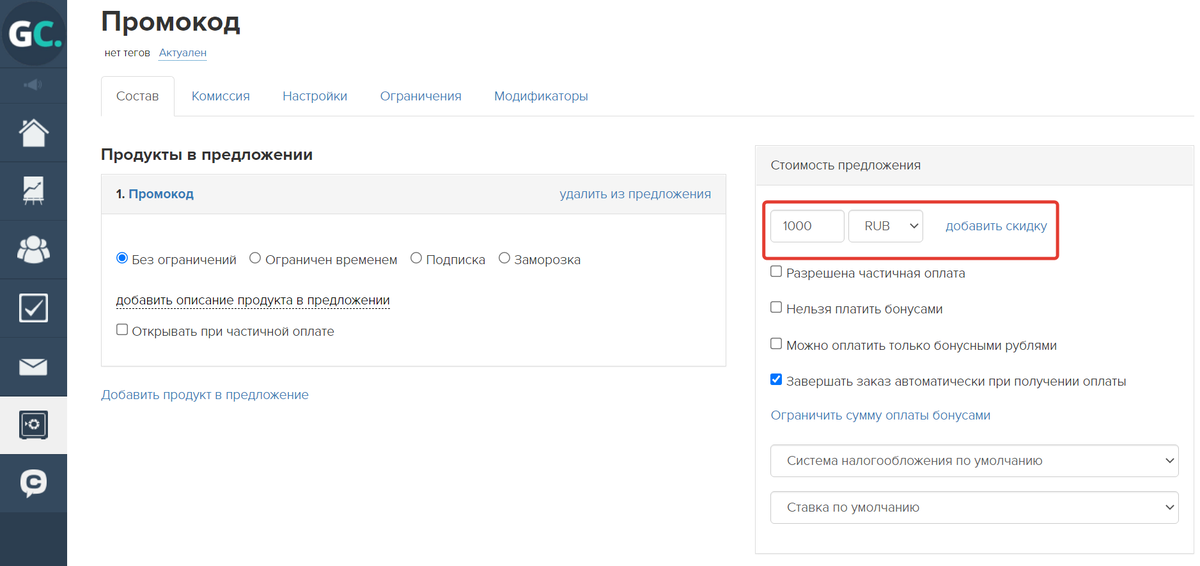Select the Подписка radio option

(x=416, y=259)
